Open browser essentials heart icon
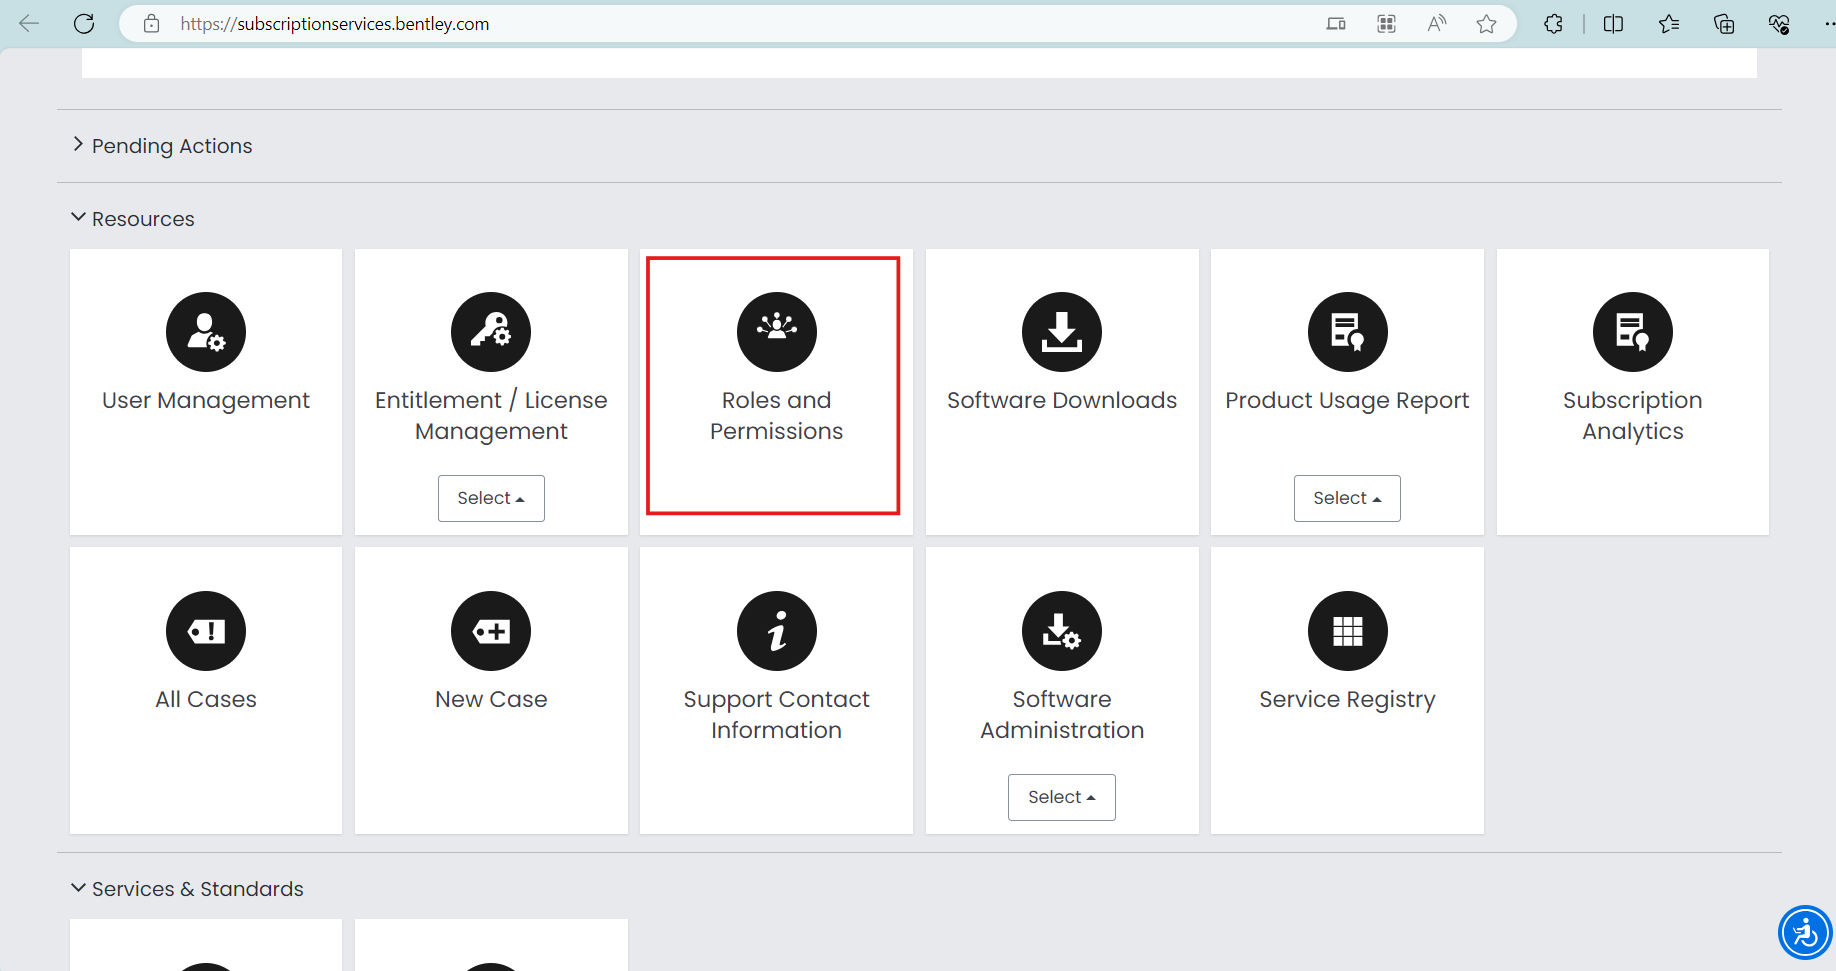 point(1779,24)
